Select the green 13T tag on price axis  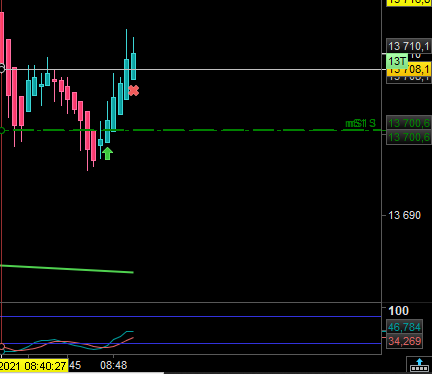[397, 61]
